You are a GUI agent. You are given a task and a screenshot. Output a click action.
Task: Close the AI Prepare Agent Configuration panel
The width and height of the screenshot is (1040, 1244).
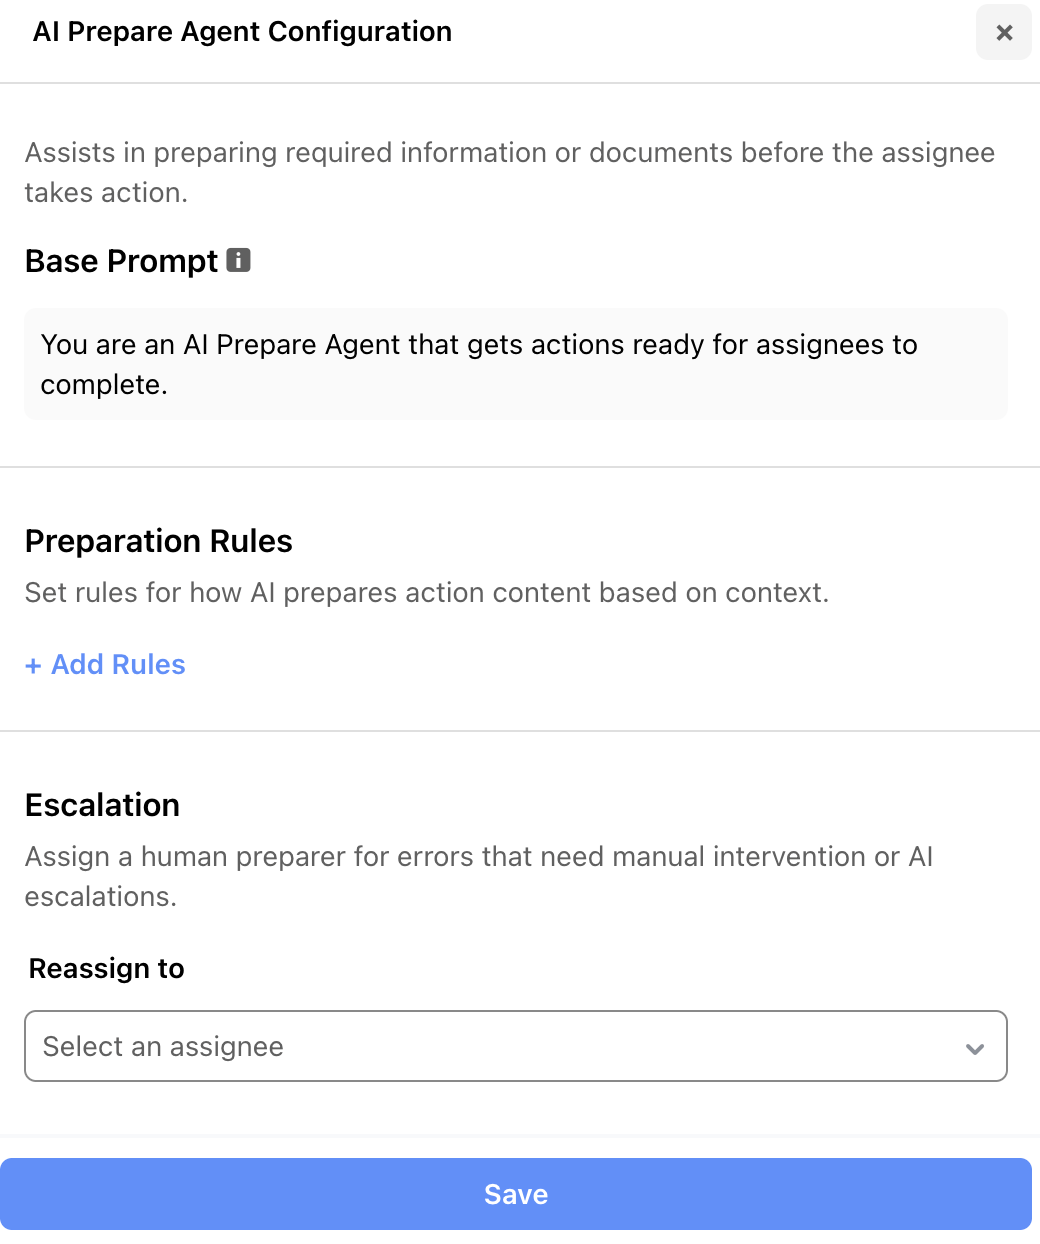[x=1004, y=32]
